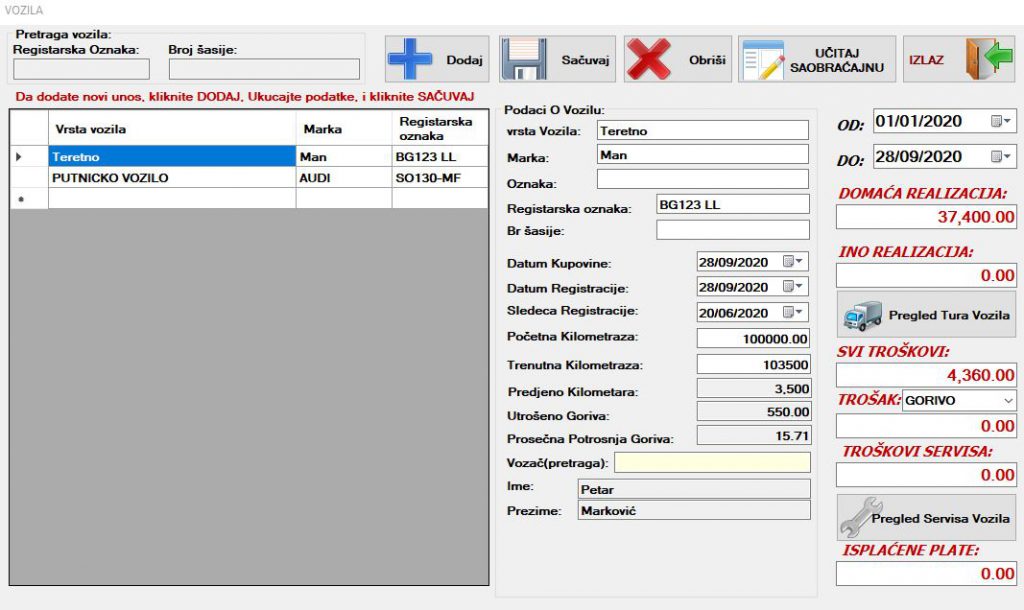This screenshot has height=610, width=1024.
Task: Open the DO date picker calendar
Action: point(1001,157)
